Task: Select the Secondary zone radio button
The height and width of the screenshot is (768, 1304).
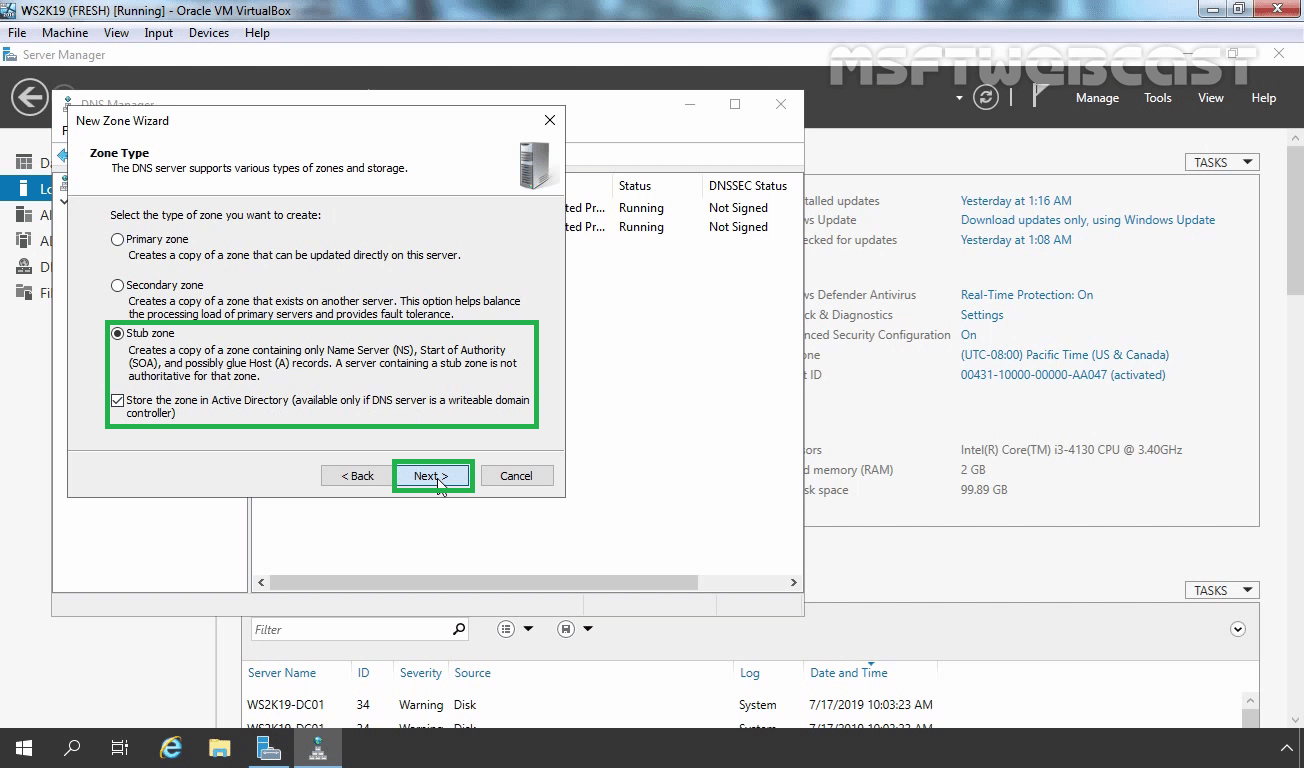Action: pos(117,286)
